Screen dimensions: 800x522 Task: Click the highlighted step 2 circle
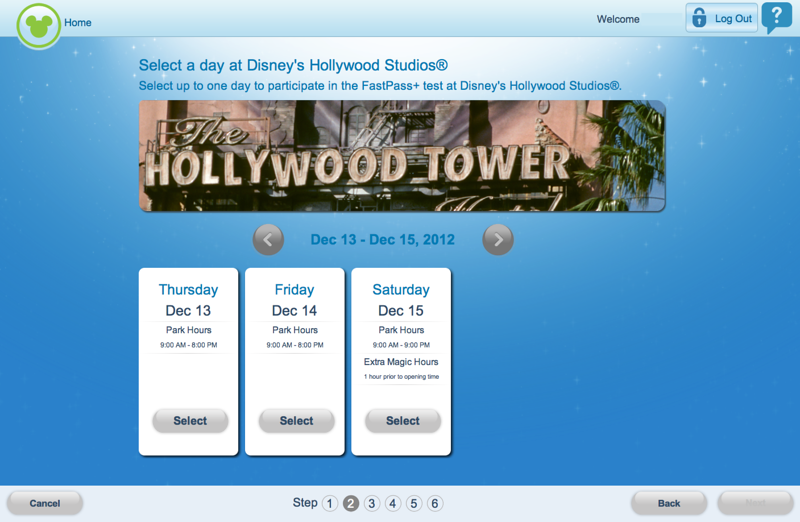tap(351, 503)
